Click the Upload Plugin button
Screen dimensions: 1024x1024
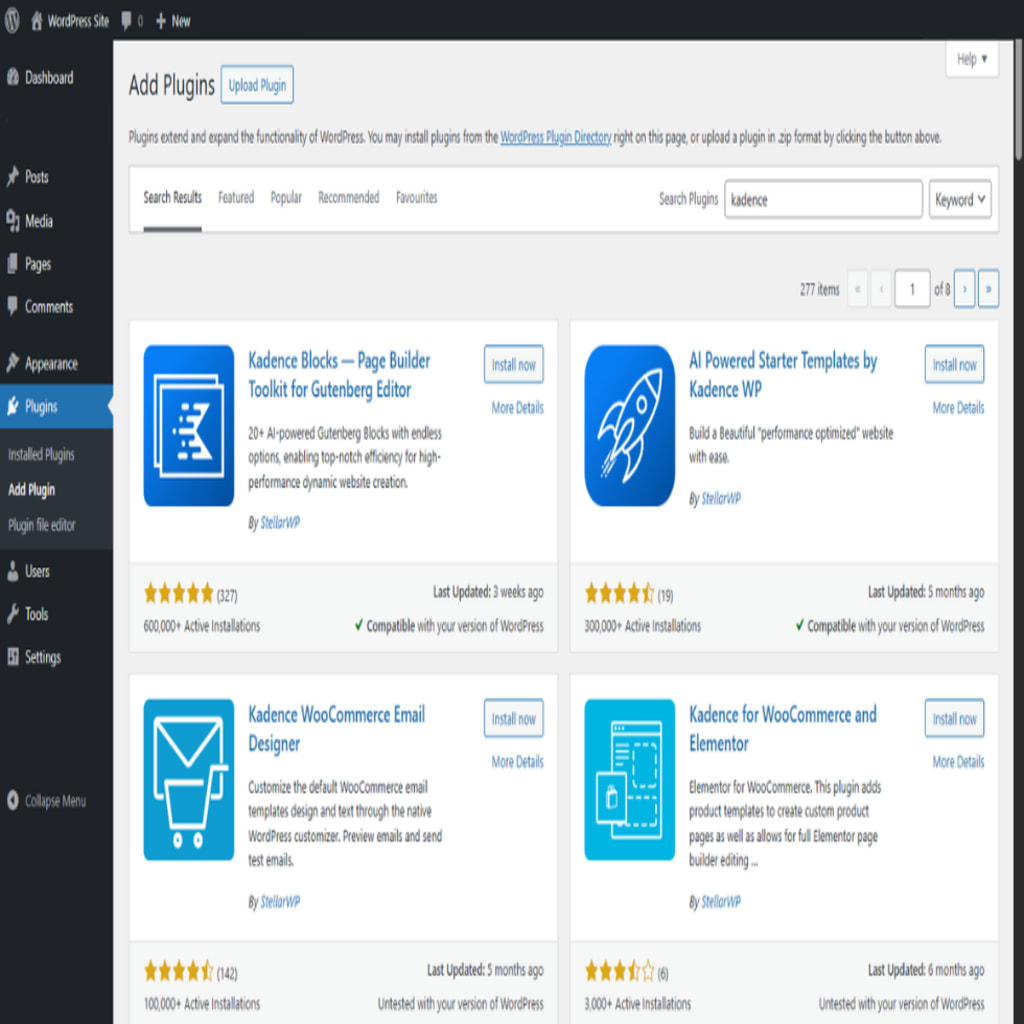(x=257, y=85)
